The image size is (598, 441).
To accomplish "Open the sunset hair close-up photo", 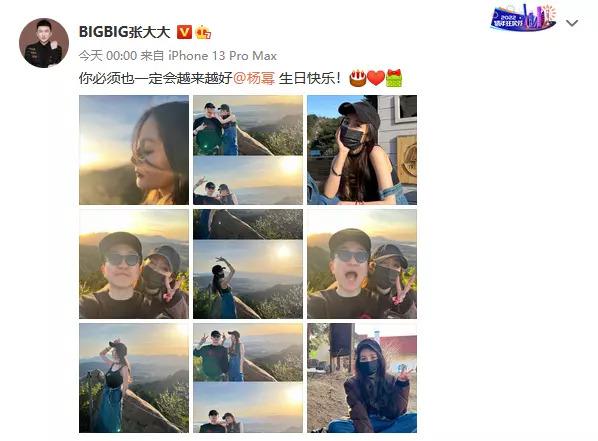I will pyautogui.click(x=134, y=150).
